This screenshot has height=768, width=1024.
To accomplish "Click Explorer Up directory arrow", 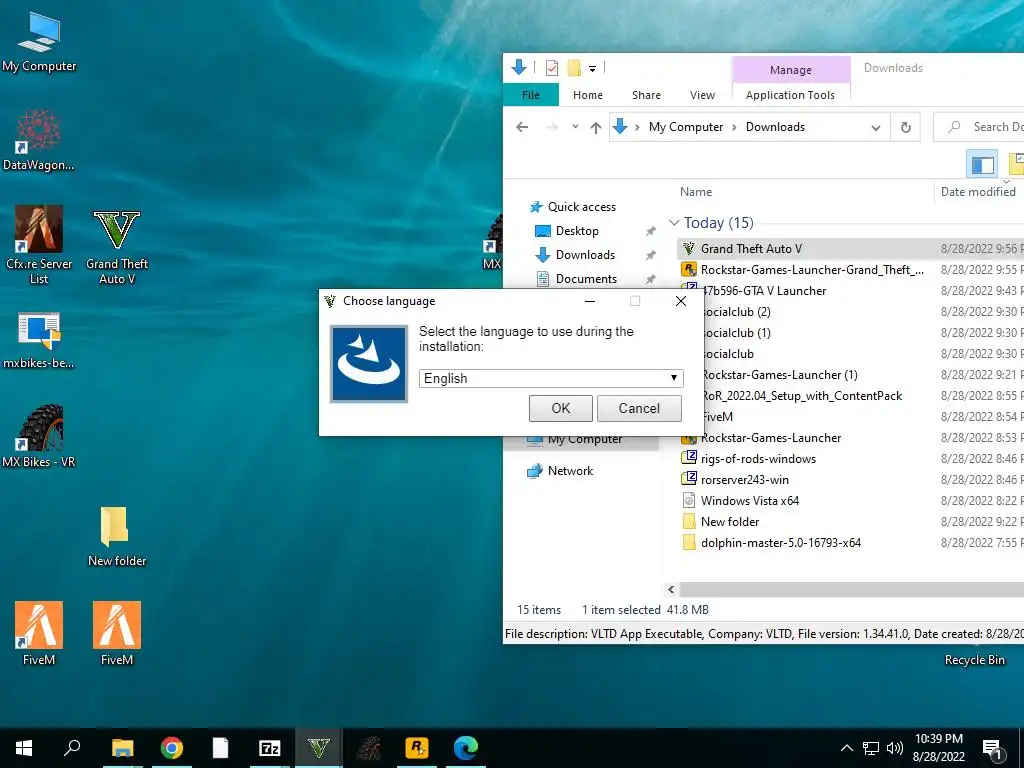I will (x=596, y=127).
